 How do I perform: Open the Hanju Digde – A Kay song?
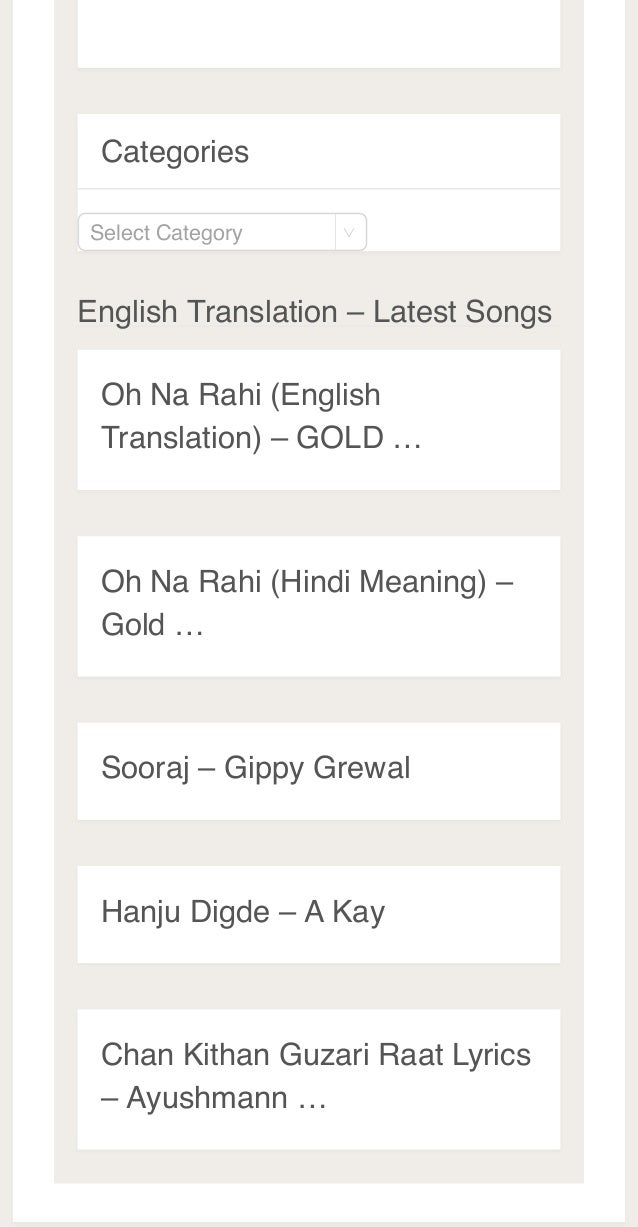(x=243, y=912)
